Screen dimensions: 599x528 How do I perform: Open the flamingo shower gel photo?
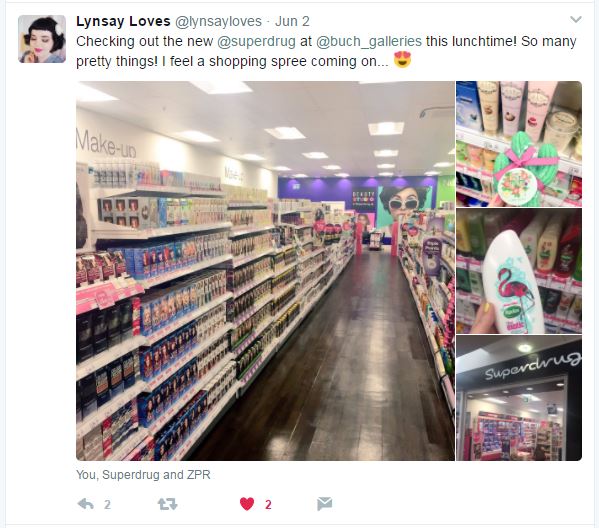pos(519,271)
